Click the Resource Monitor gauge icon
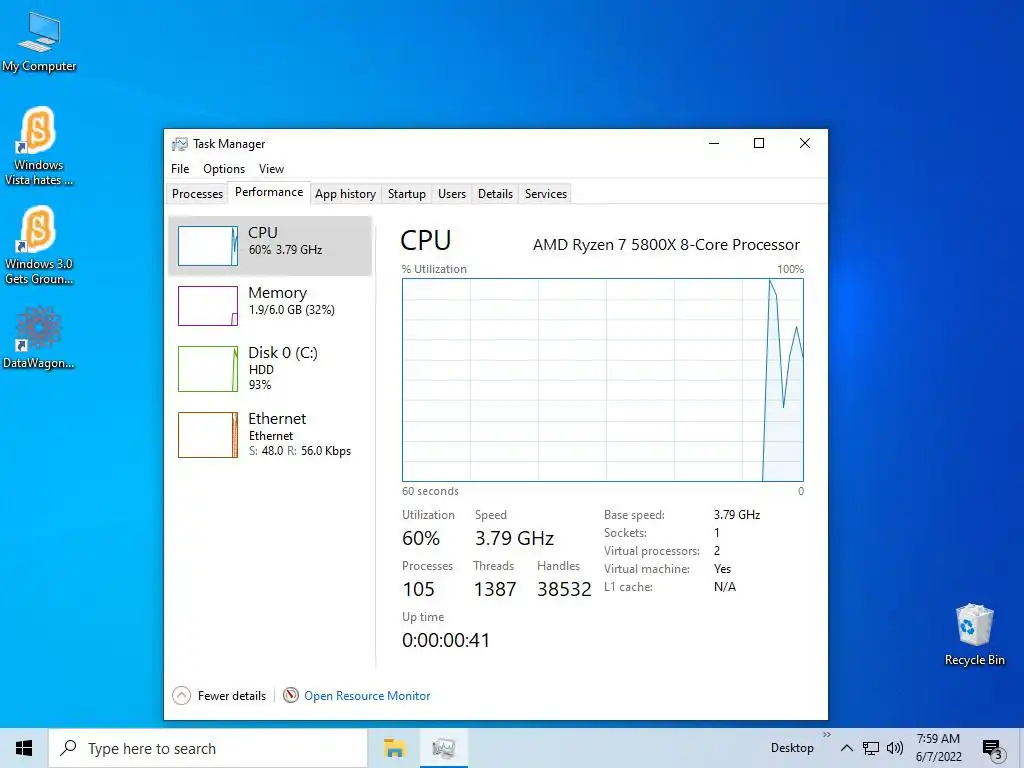 [x=291, y=696]
